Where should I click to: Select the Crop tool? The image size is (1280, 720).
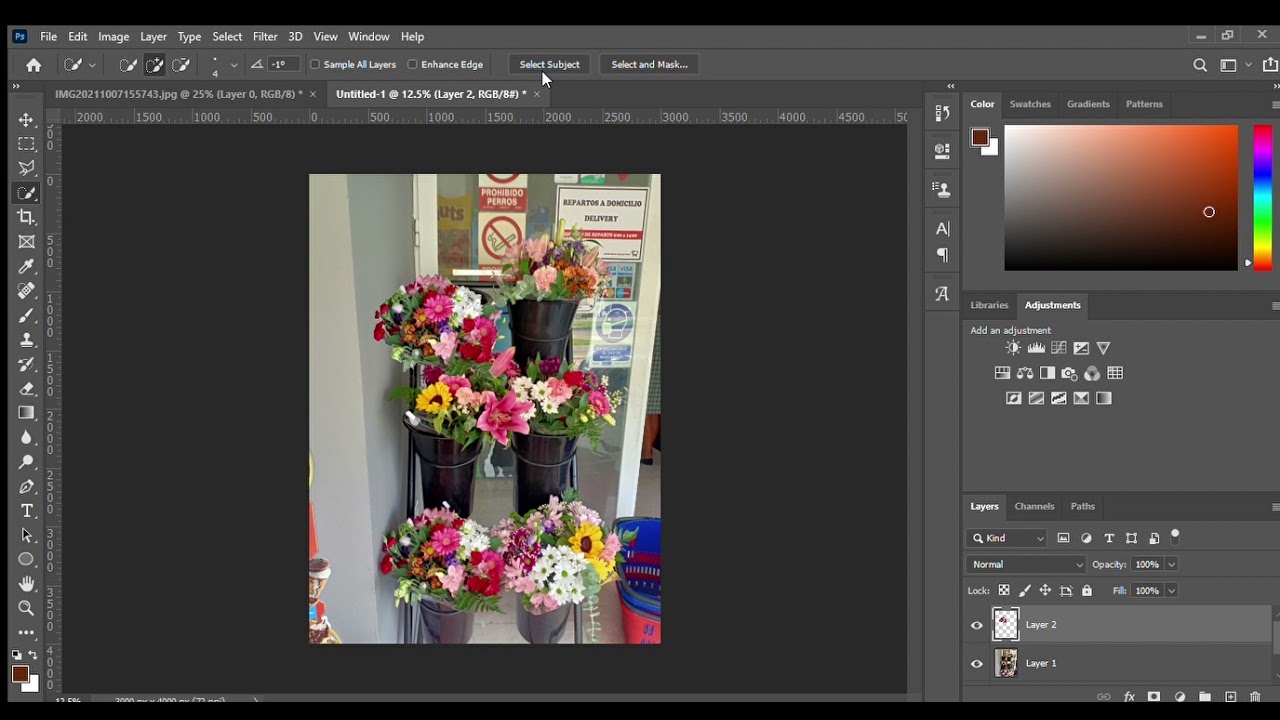[27, 217]
